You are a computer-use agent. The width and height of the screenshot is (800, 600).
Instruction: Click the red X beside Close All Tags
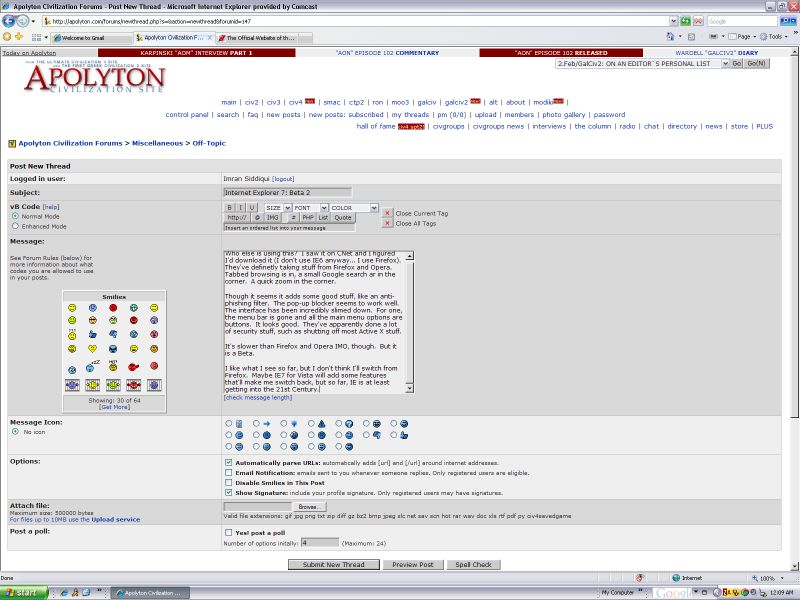coord(388,223)
